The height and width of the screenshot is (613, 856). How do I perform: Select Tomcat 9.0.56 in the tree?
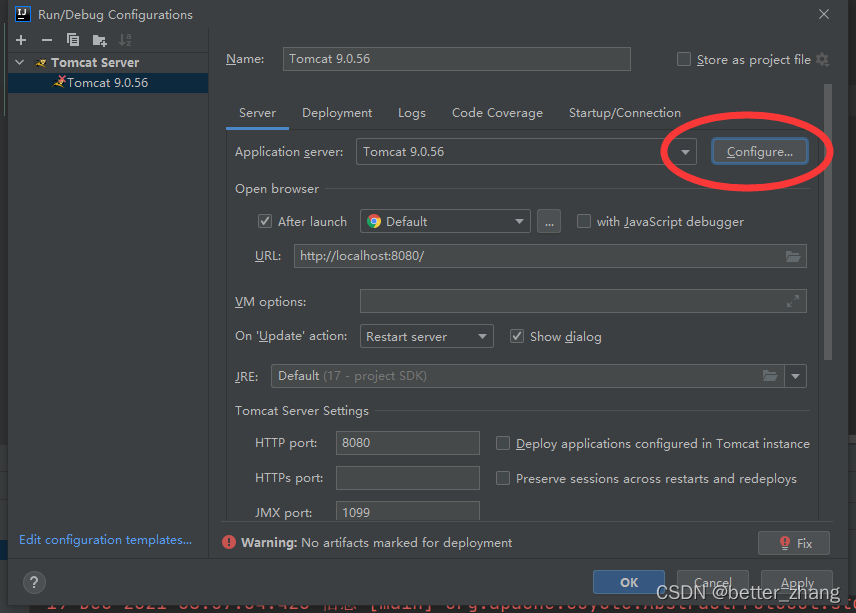(x=108, y=83)
